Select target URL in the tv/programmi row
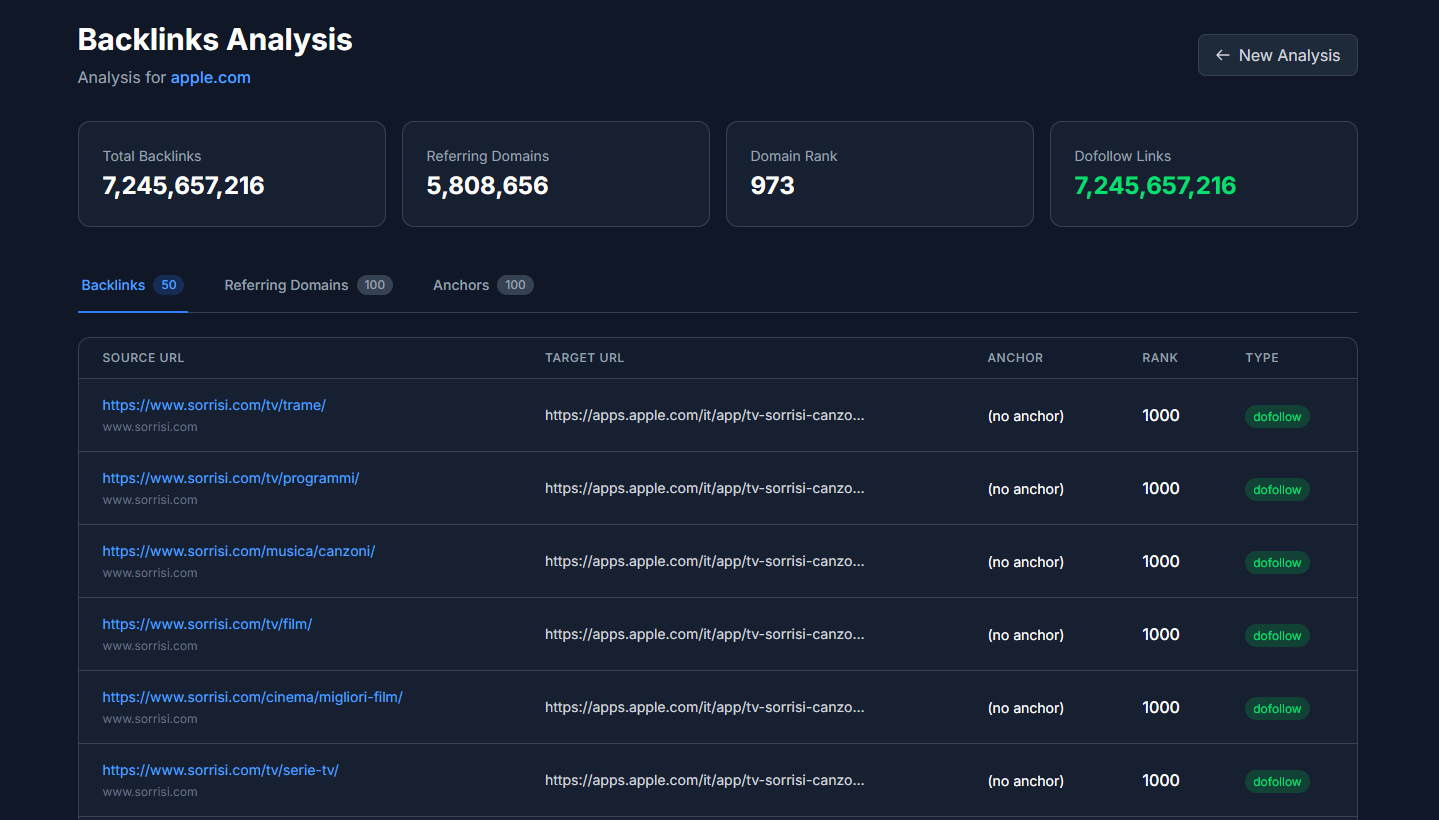Viewport: 1439px width, 820px height. pos(705,488)
